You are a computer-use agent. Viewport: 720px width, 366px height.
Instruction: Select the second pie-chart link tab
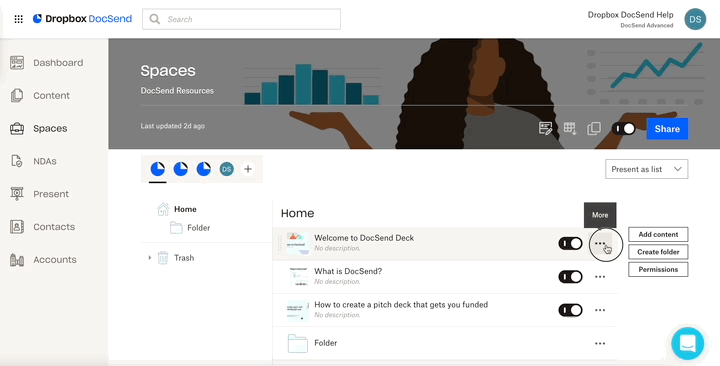[x=180, y=169]
